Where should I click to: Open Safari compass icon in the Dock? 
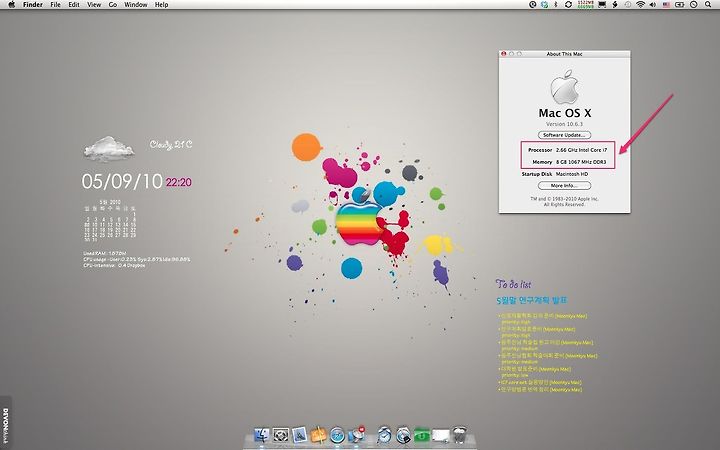[x=338, y=434]
